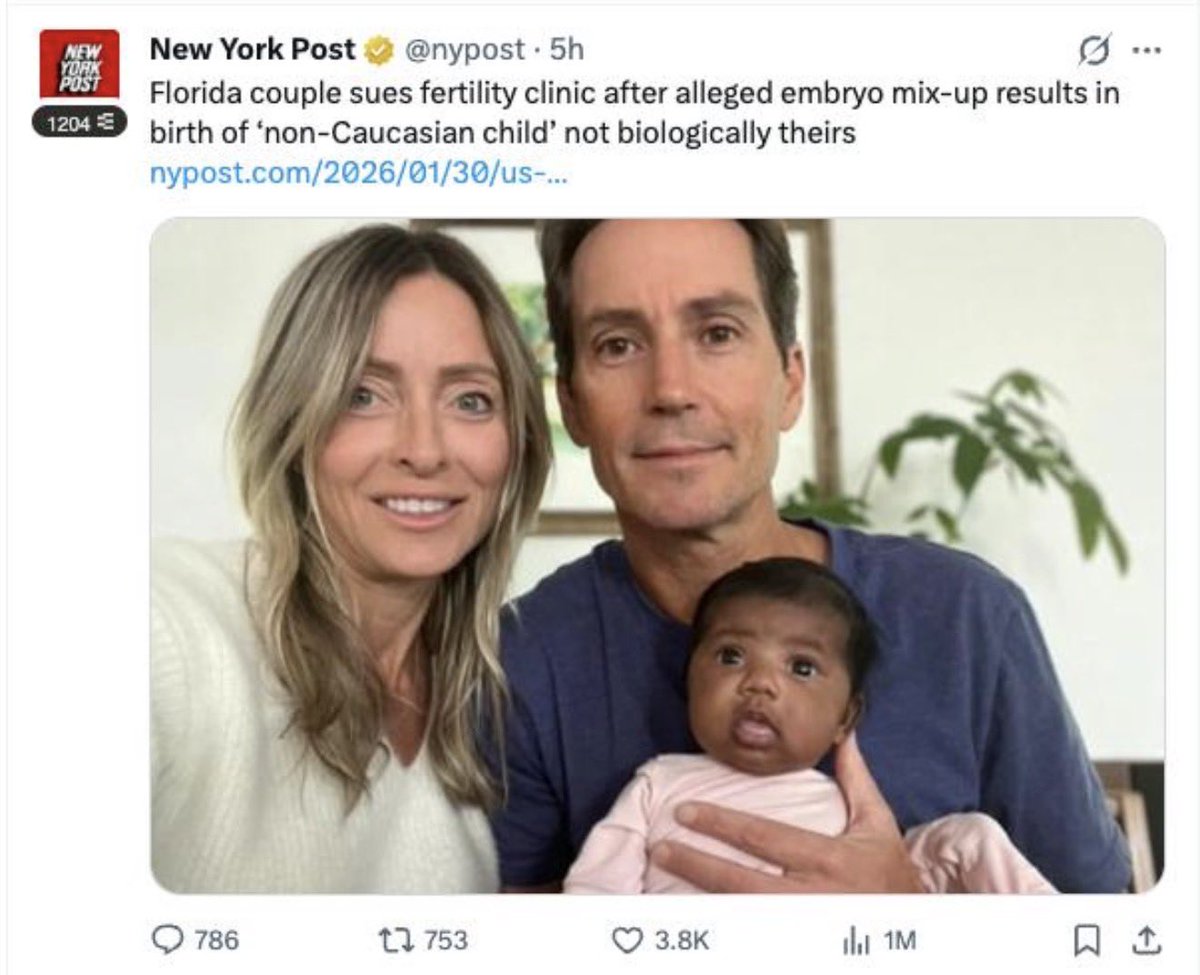This screenshot has height=975, width=1200.
Task: Click the 753 reposts count
Action: click(444, 940)
